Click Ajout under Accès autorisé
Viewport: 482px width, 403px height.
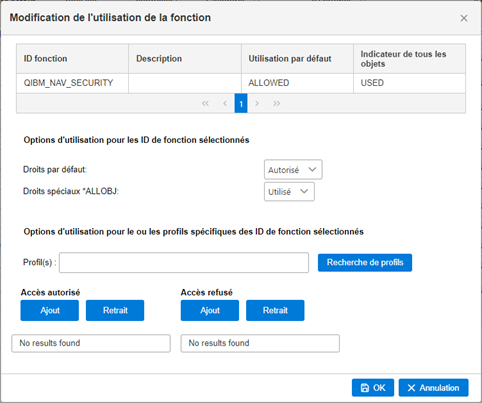tap(50, 310)
